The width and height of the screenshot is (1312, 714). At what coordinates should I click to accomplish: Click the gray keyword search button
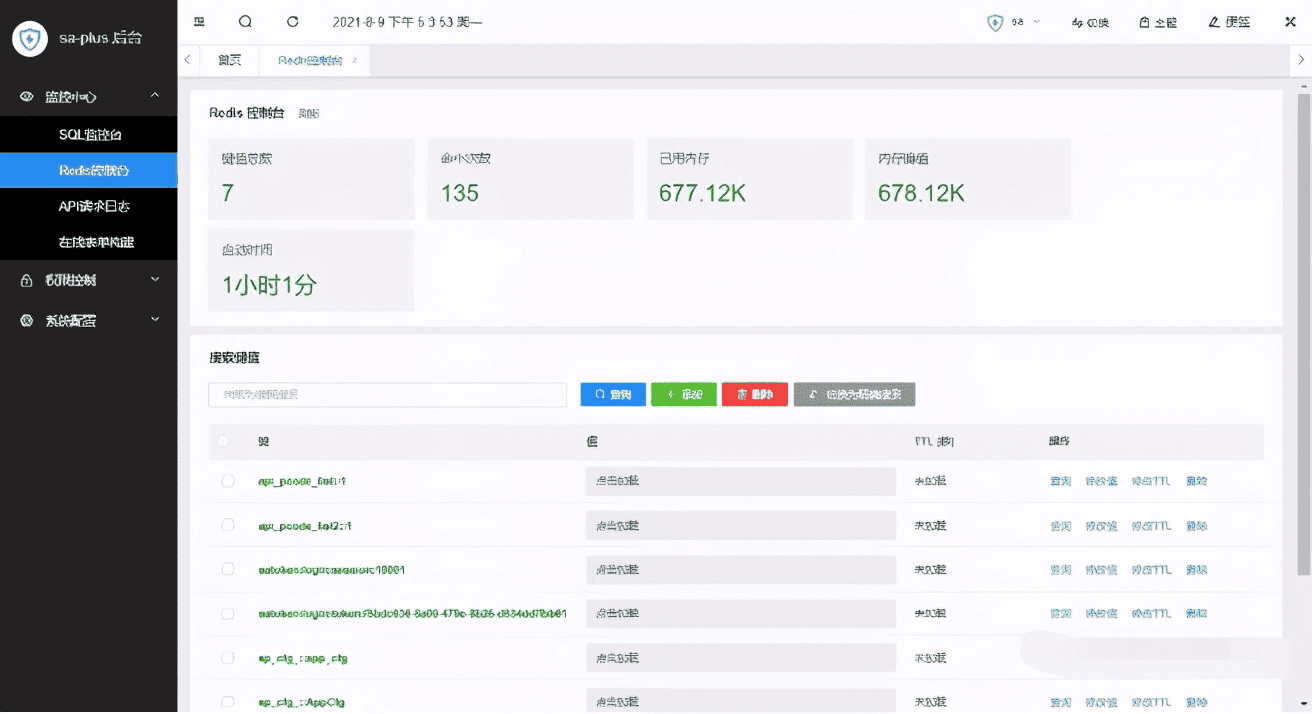pyautogui.click(x=854, y=394)
